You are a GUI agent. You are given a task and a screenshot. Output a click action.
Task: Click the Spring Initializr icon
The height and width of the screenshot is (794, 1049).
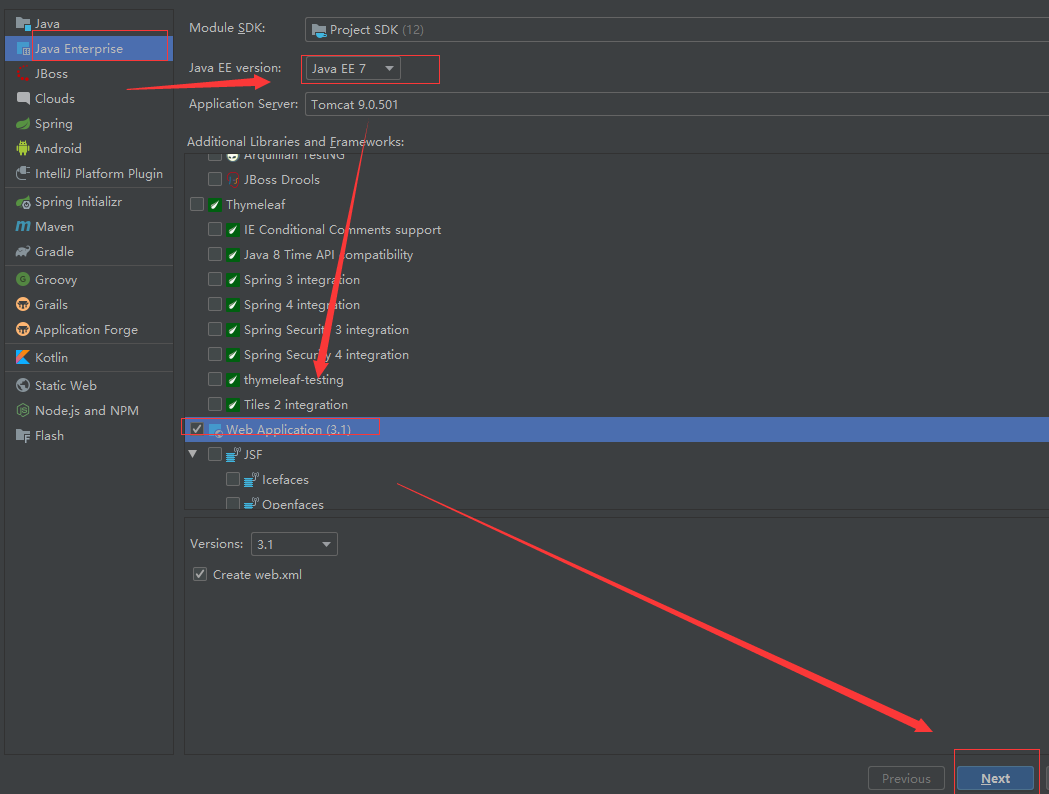23,202
